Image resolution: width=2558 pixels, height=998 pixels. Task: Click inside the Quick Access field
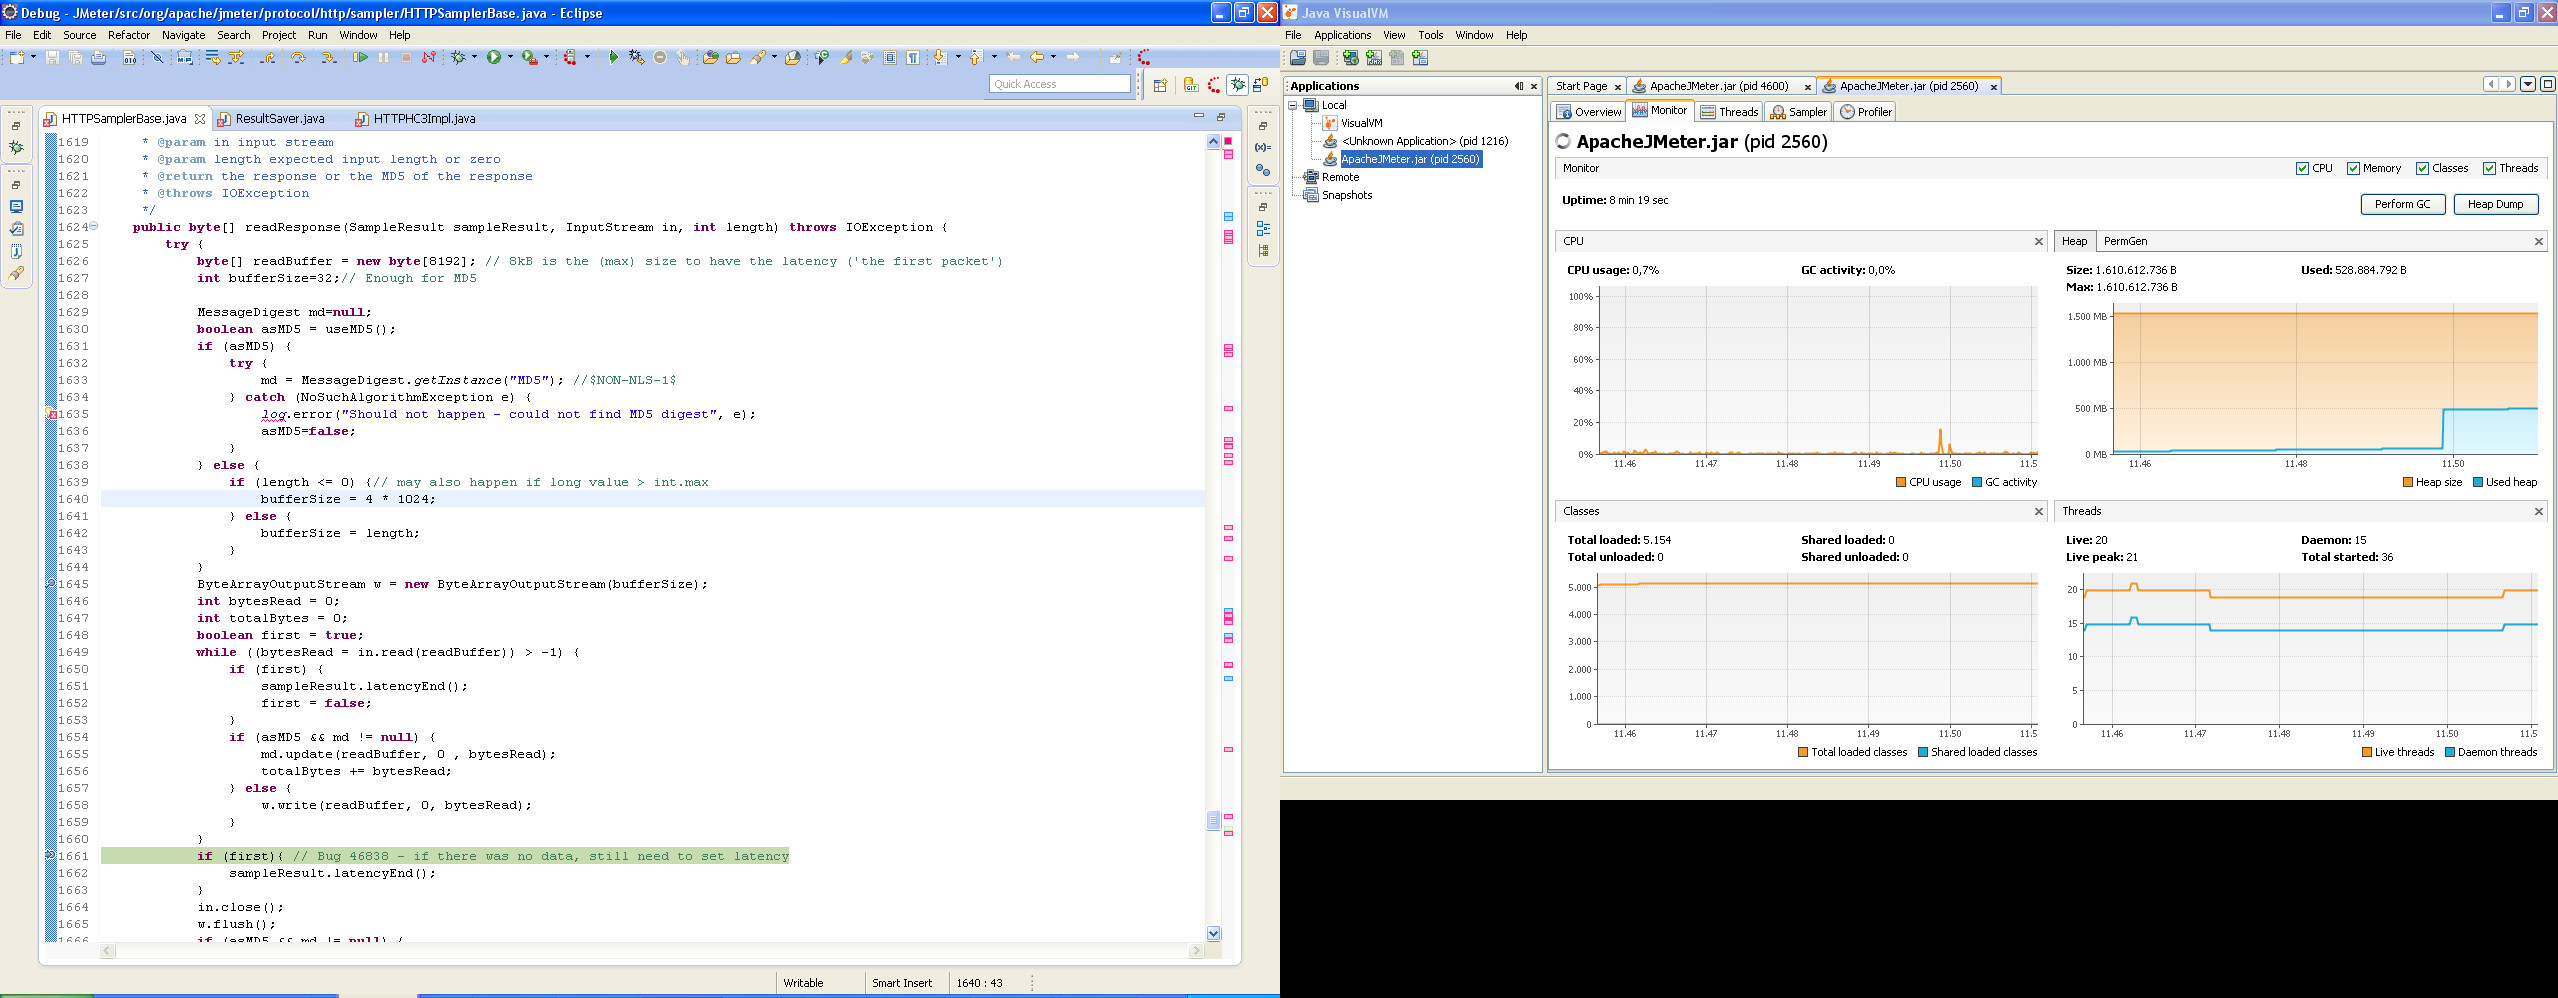coord(1058,84)
